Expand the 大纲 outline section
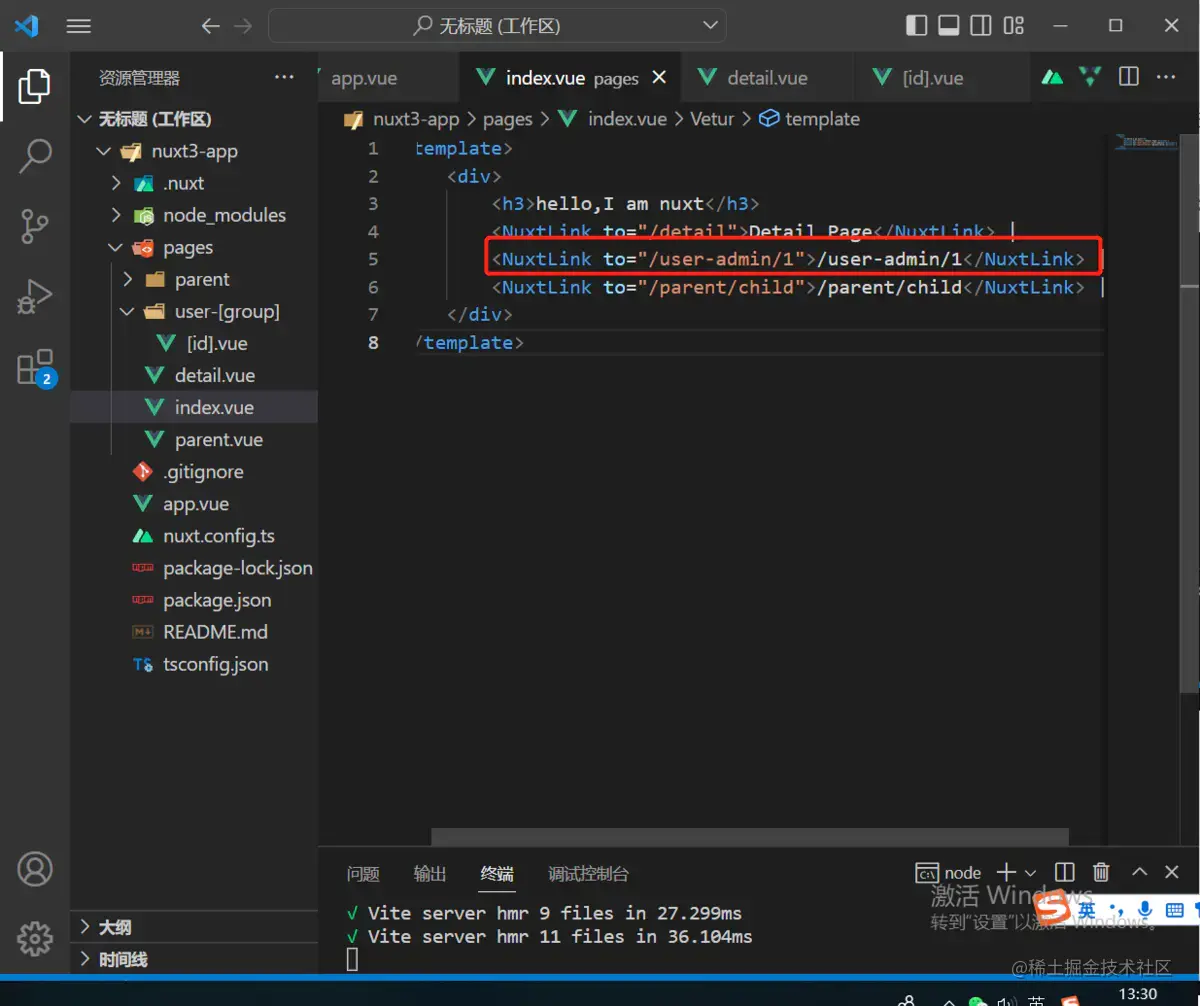This screenshot has width=1200, height=1006. click(x=194, y=927)
